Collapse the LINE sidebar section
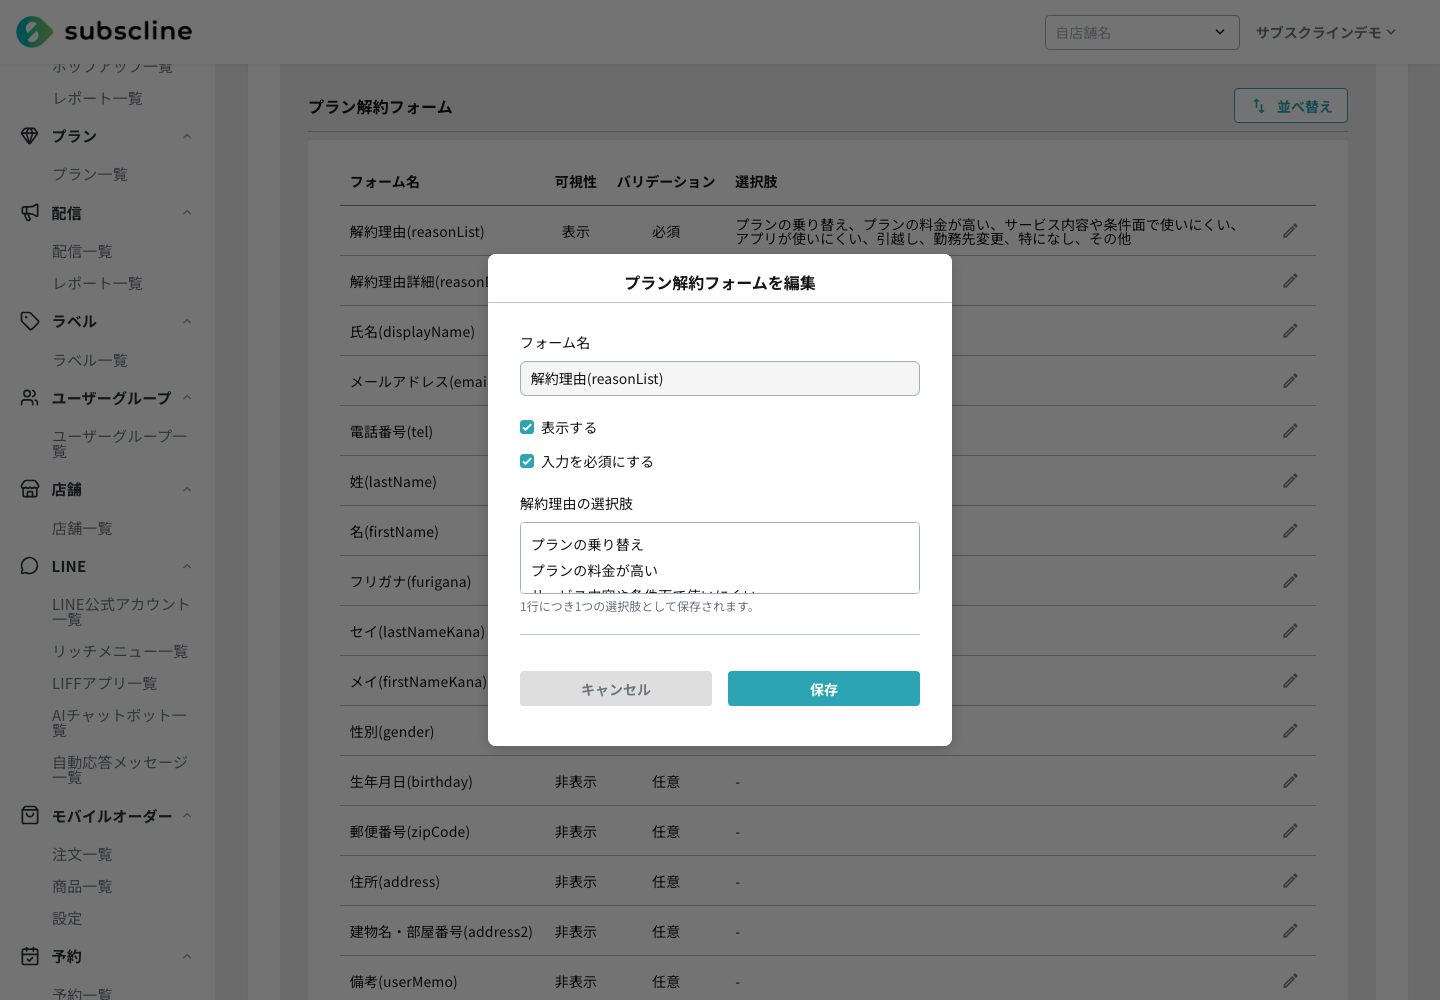This screenshot has width=1440, height=1000. tap(187, 566)
